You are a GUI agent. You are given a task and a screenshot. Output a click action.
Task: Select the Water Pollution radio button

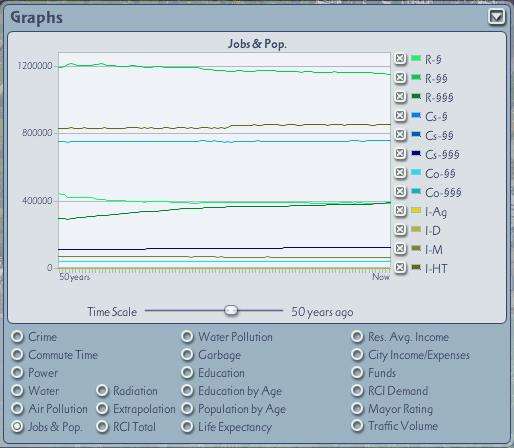[x=187, y=337]
